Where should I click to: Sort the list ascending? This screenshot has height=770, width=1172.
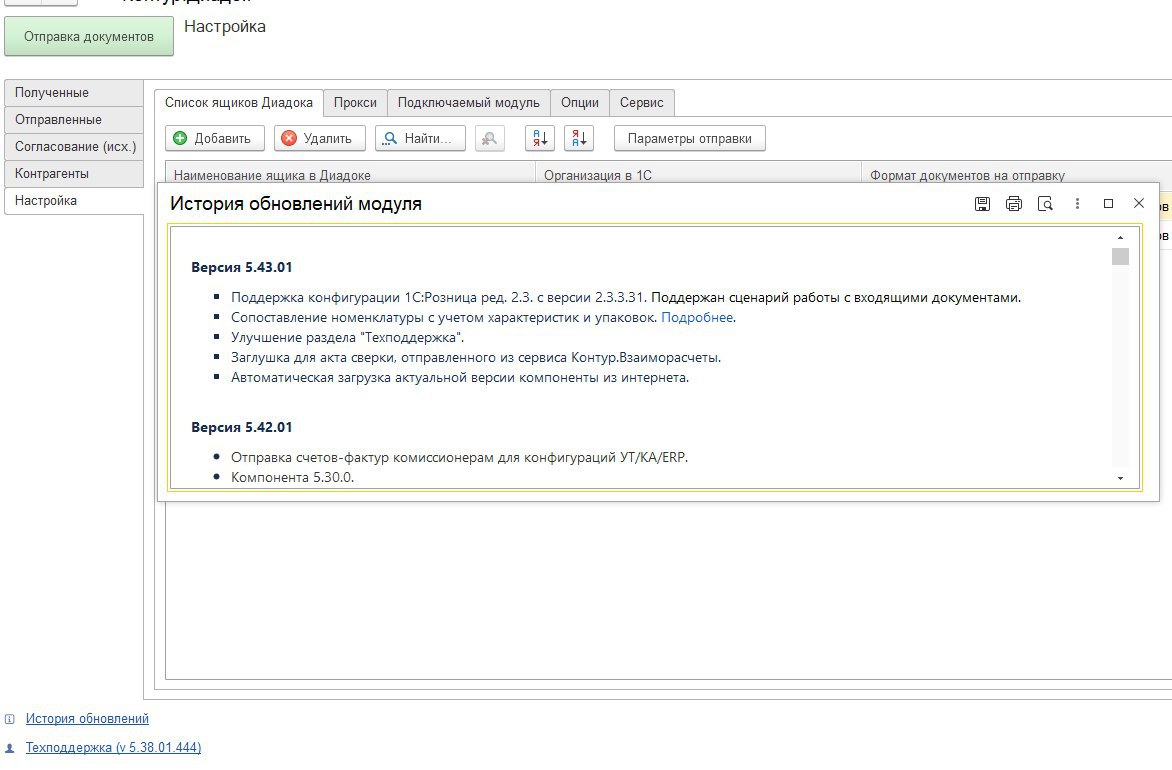pos(540,138)
